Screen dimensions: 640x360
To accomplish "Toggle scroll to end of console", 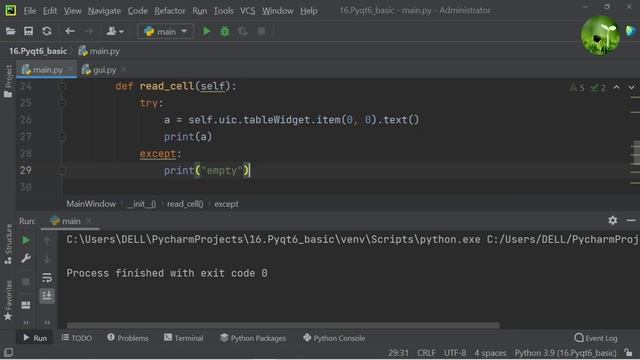I will [47, 296].
